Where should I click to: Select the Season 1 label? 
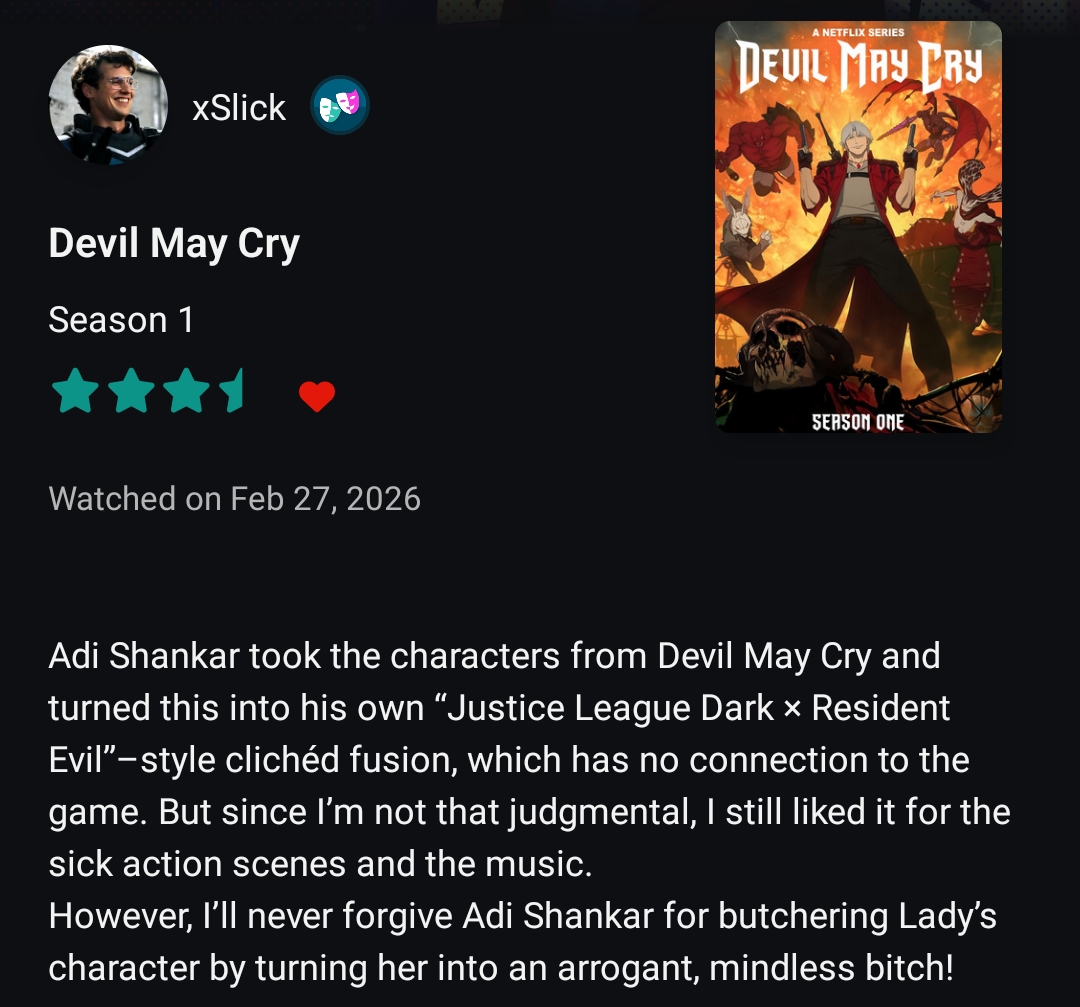121,320
